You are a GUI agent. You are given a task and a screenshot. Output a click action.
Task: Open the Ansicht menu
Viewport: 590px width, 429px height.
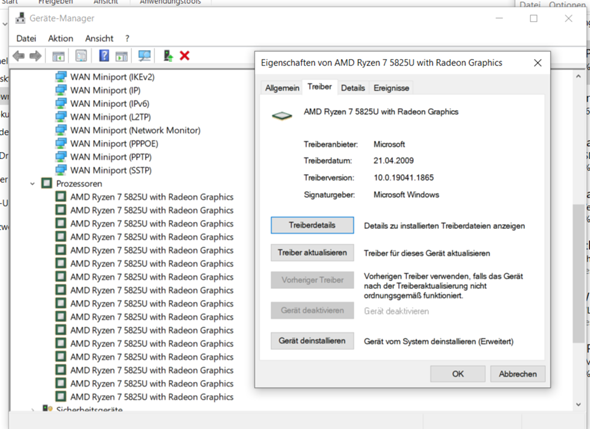(x=99, y=38)
